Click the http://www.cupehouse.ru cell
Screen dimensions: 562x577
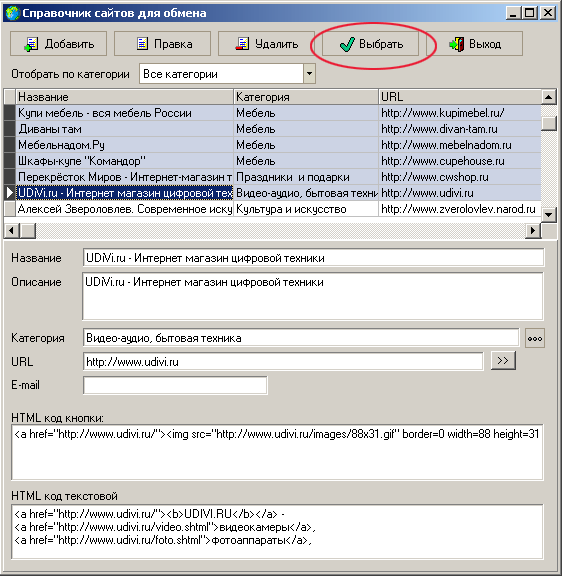click(x=460, y=161)
